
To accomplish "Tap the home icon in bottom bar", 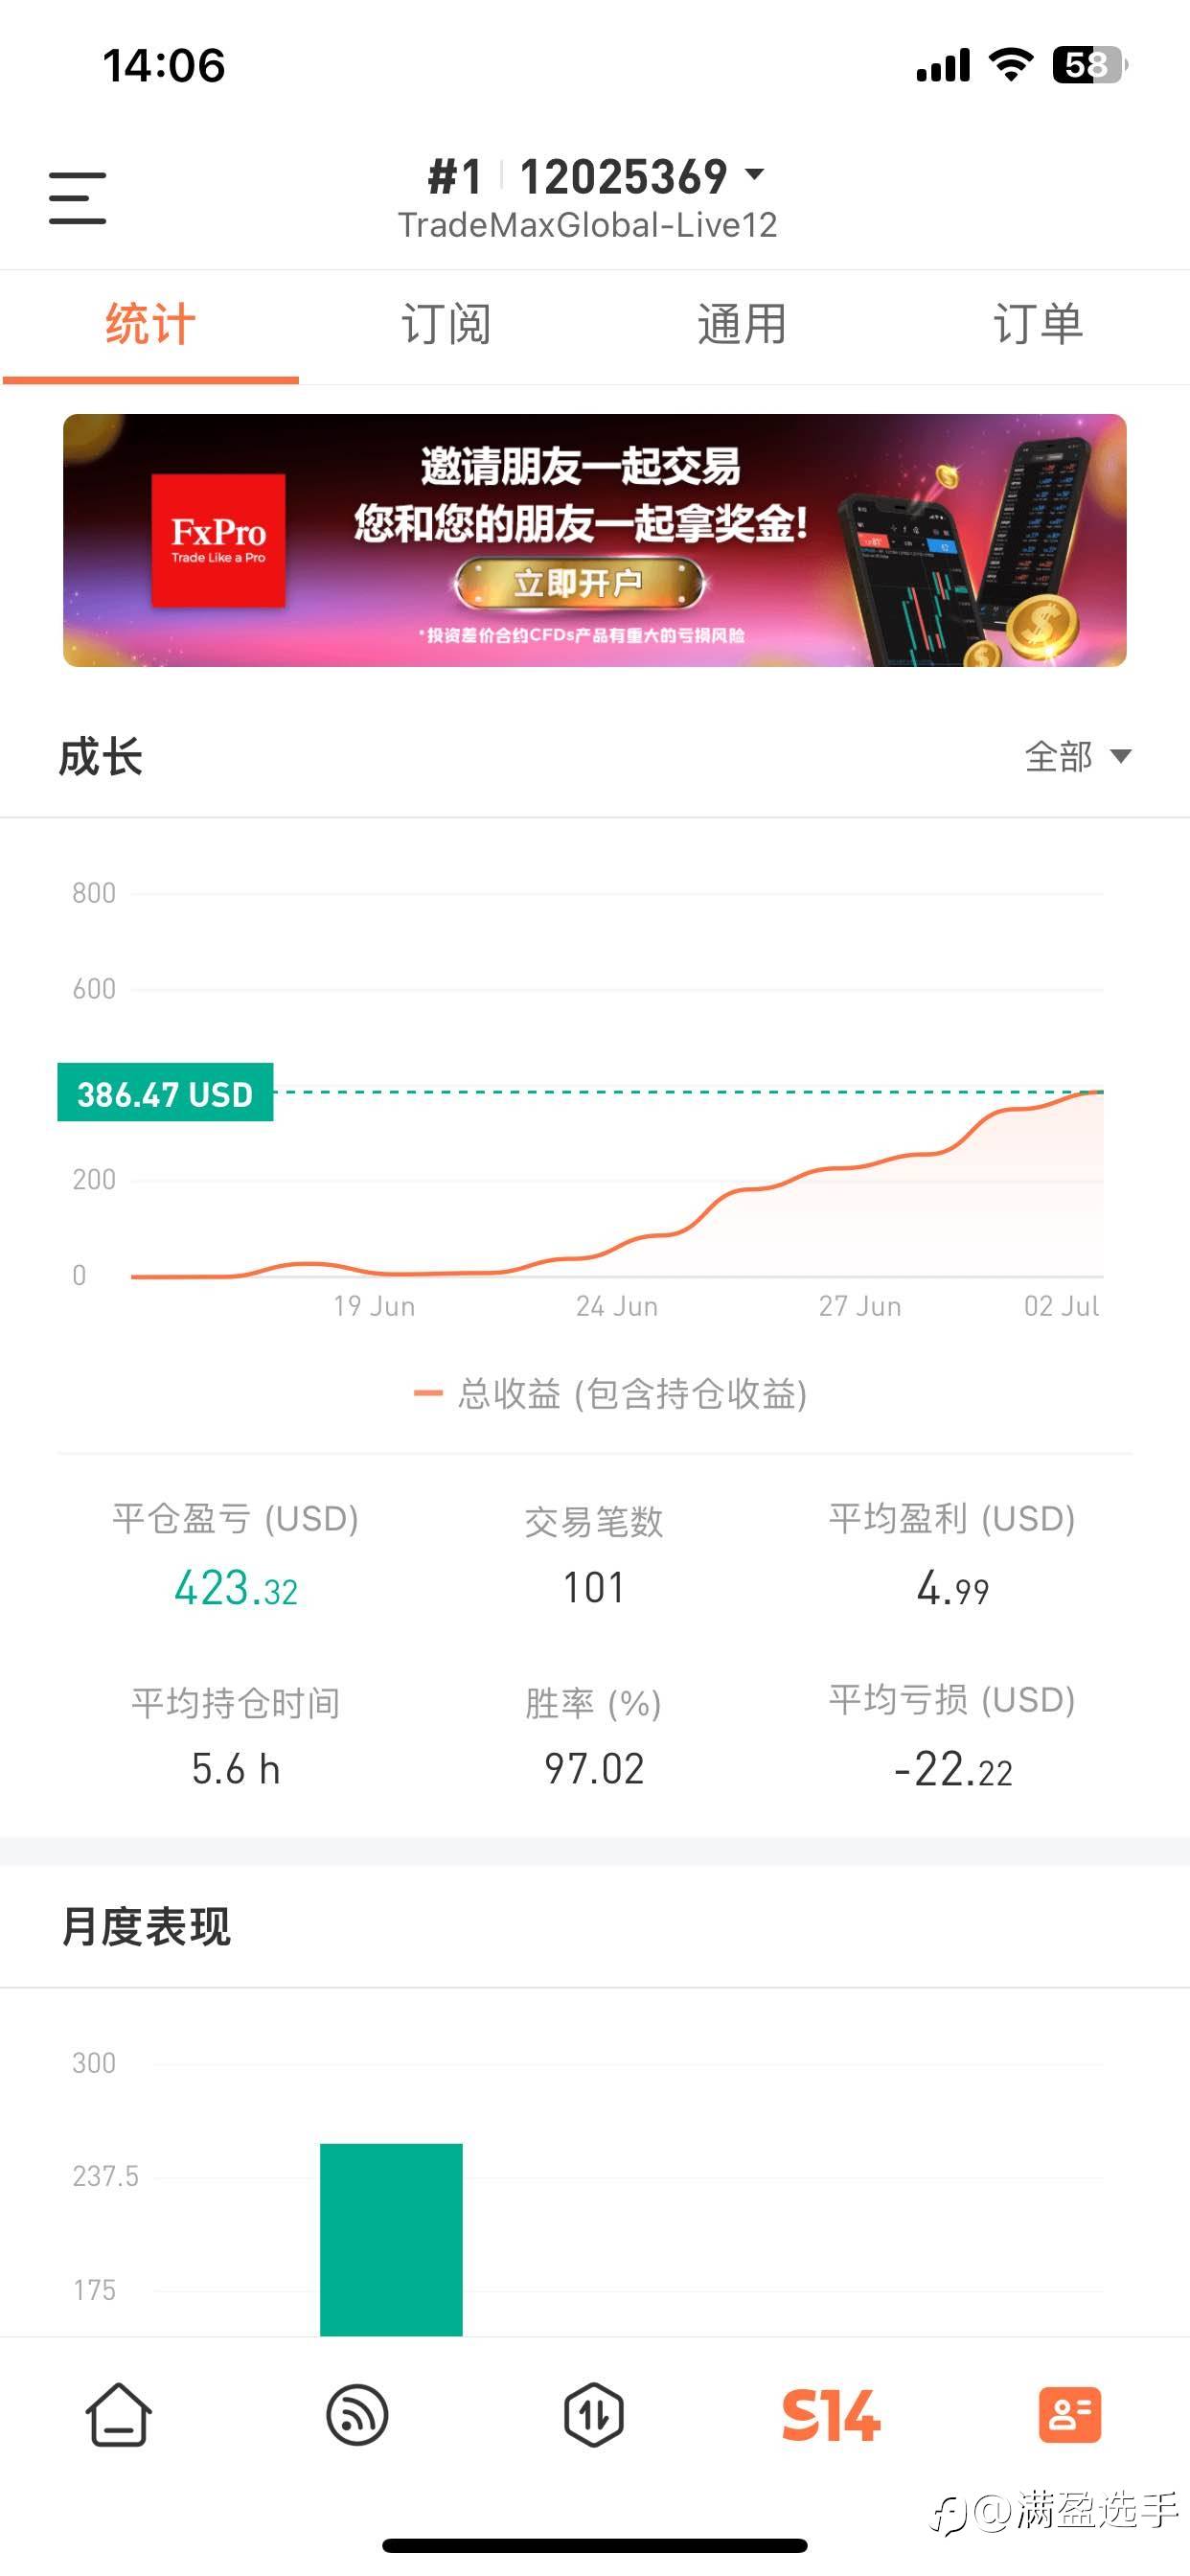I will point(119,2414).
